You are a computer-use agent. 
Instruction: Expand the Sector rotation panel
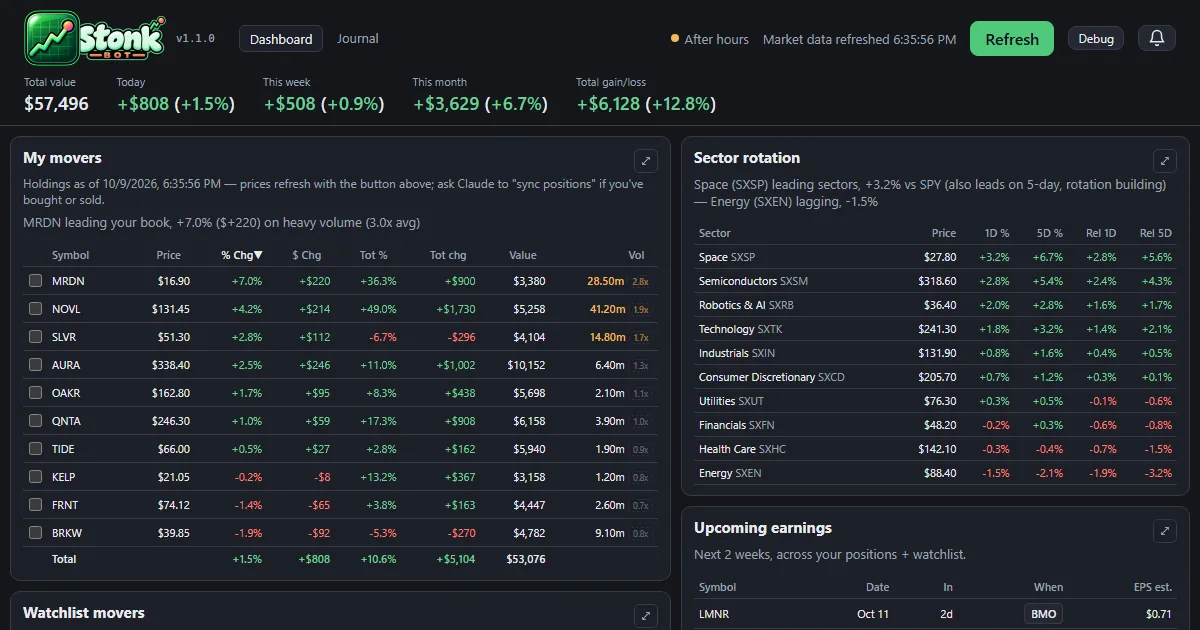click(x=1165, y=161)
